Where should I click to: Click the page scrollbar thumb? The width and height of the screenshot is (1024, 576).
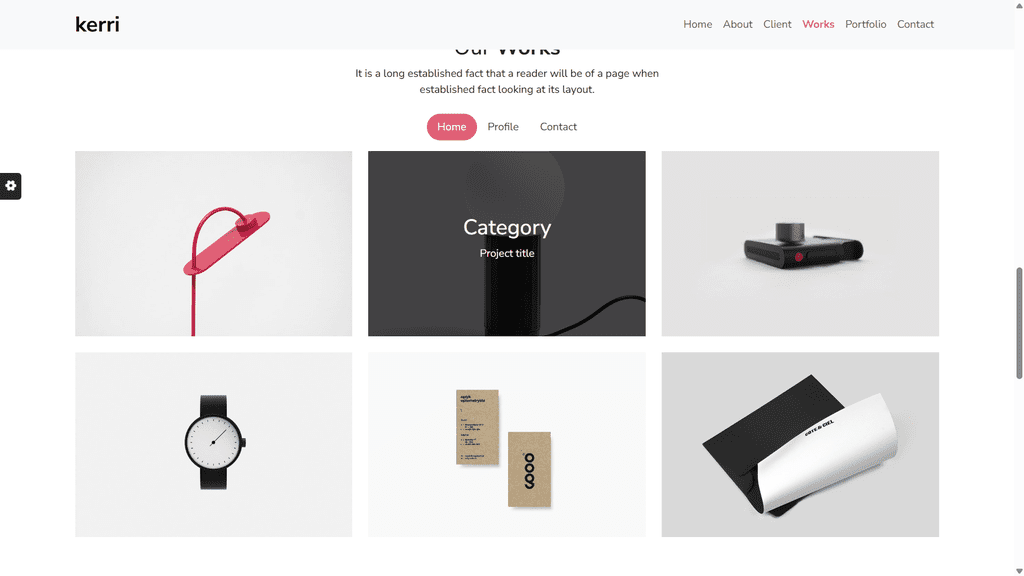(1019, 323)
